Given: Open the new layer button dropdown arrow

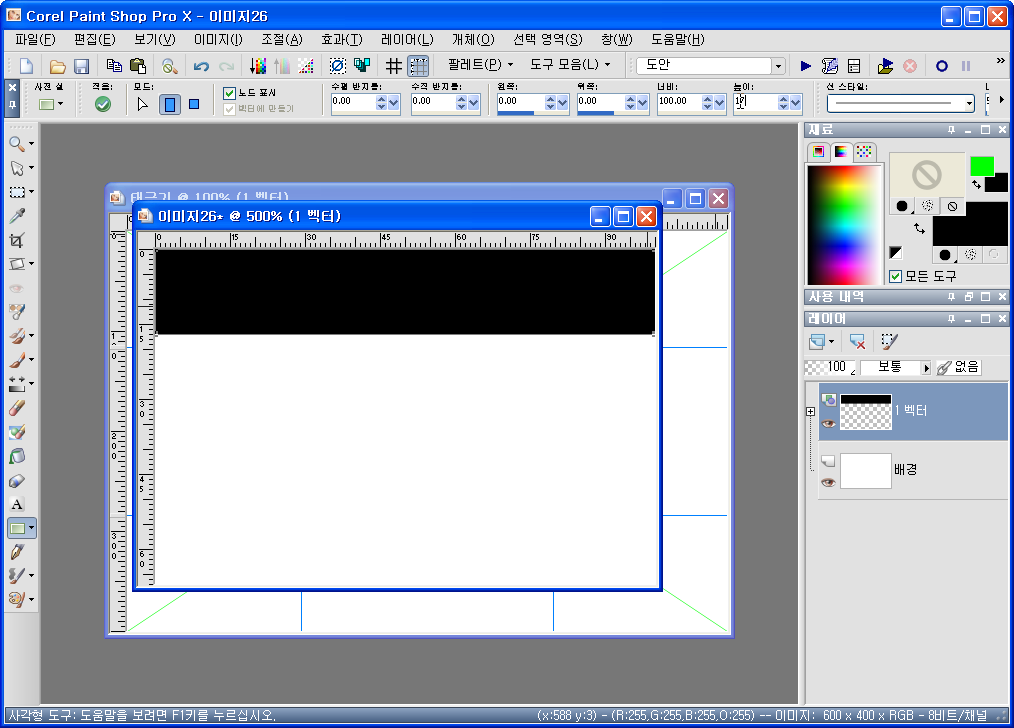Looking at the screenshot, I should click(x=831, y=341).
